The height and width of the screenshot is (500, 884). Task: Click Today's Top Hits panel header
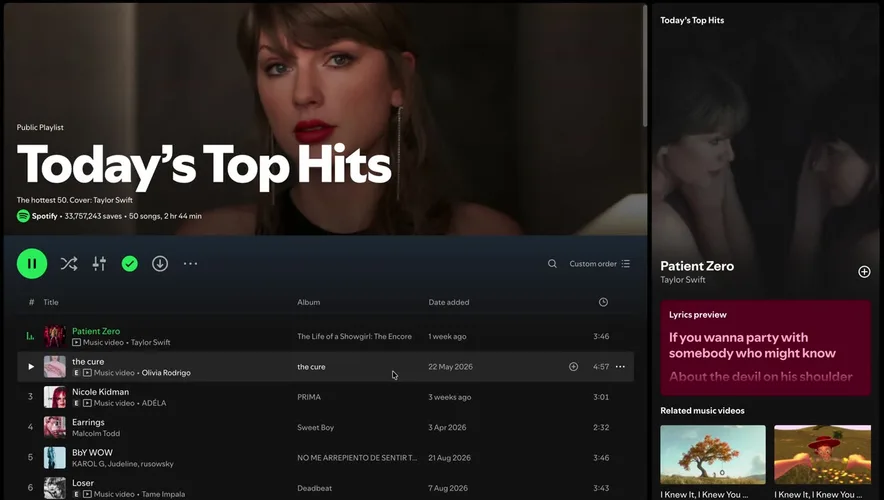(x=692, y=20)
